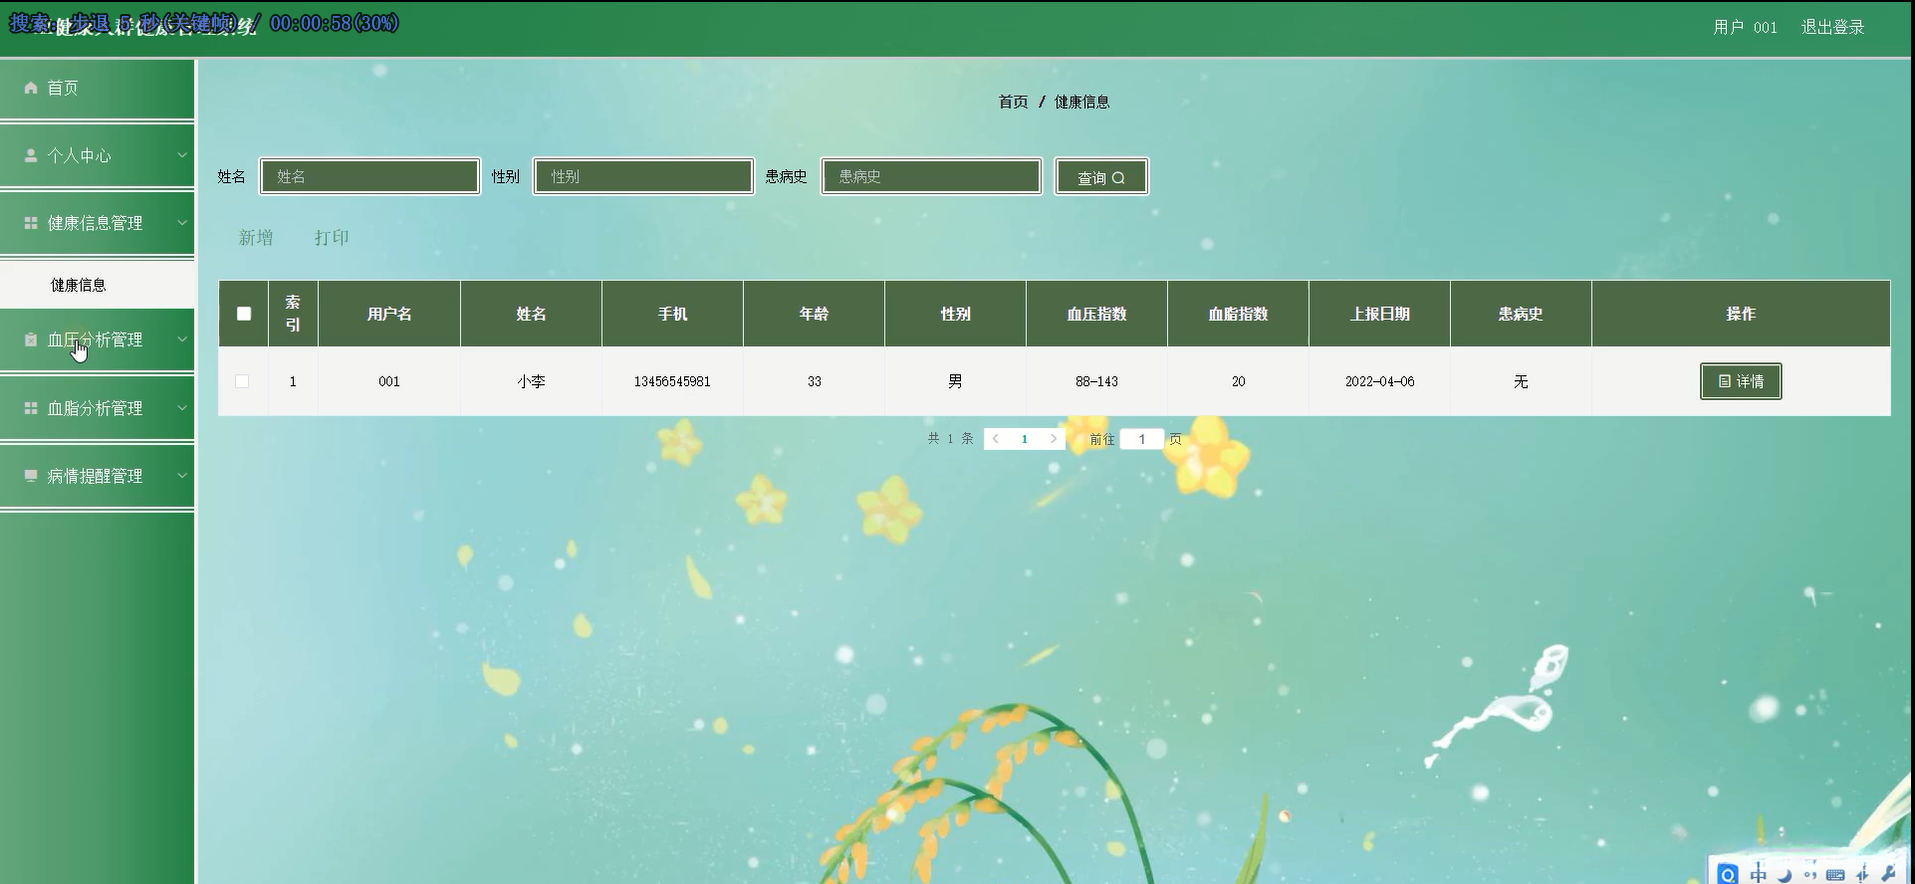Click the 年龄 column header

pos(814,314)
